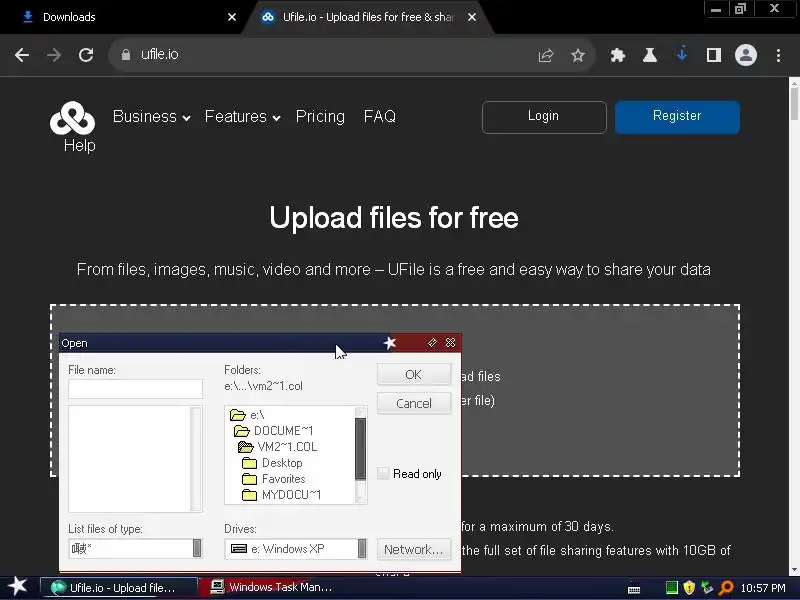Viewport: 800px width, 600px height.
Task: Share this page via share icon
Action: click(545, 55)
